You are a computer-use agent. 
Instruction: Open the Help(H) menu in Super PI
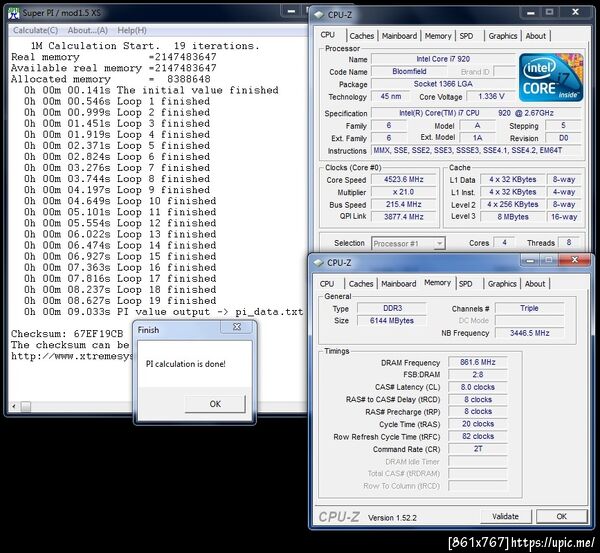(132, 30)
